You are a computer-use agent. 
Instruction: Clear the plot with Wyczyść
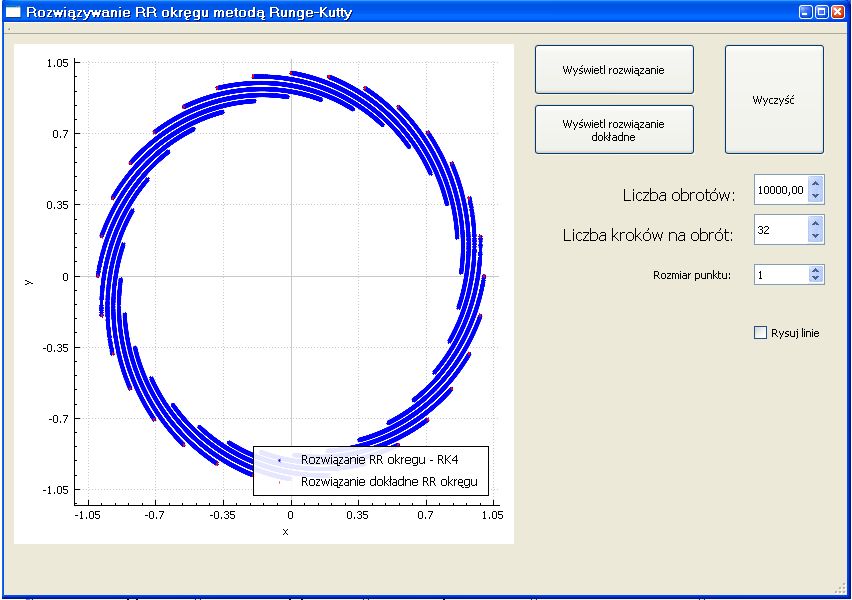[773, 100]
